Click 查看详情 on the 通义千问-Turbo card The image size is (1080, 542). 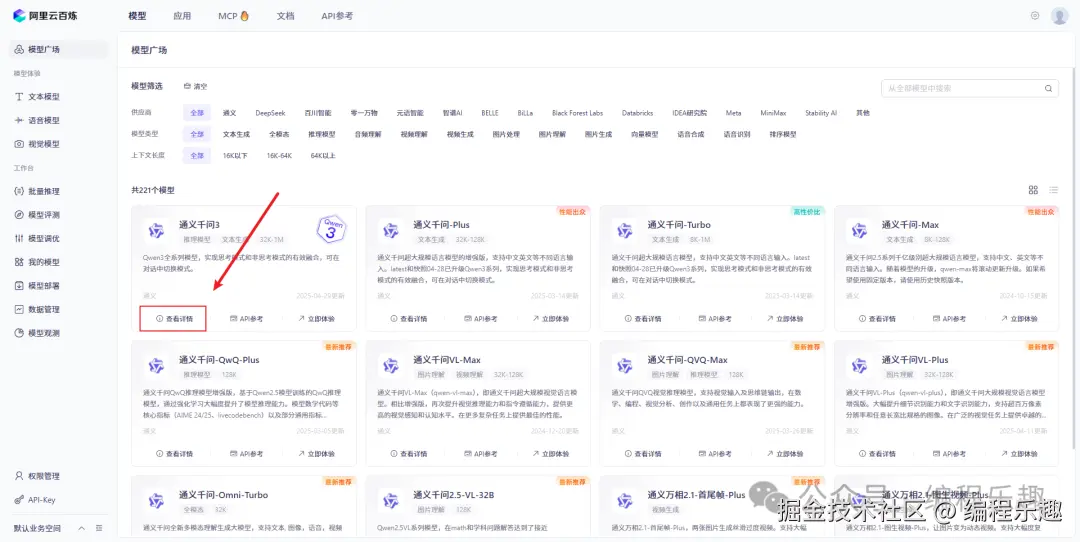coord(643,319)
